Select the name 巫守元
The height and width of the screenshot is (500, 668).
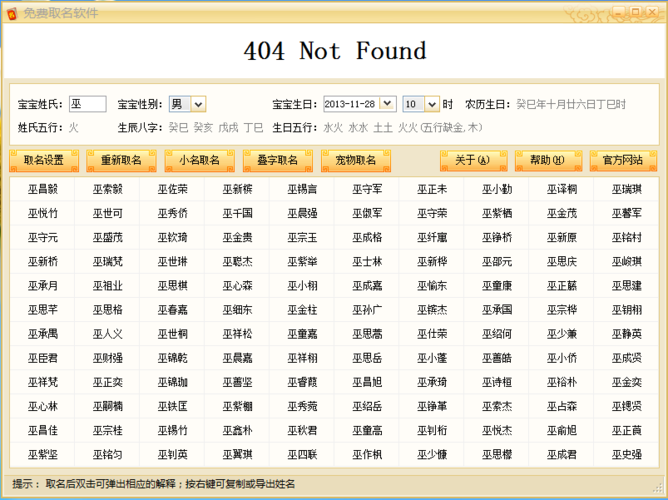coord(43,237)
